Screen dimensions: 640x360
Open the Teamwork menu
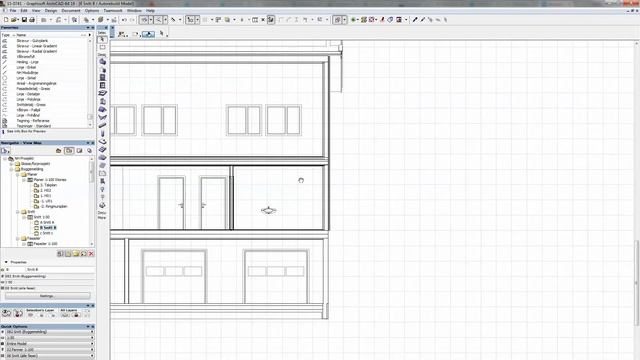tap(113, 11)
